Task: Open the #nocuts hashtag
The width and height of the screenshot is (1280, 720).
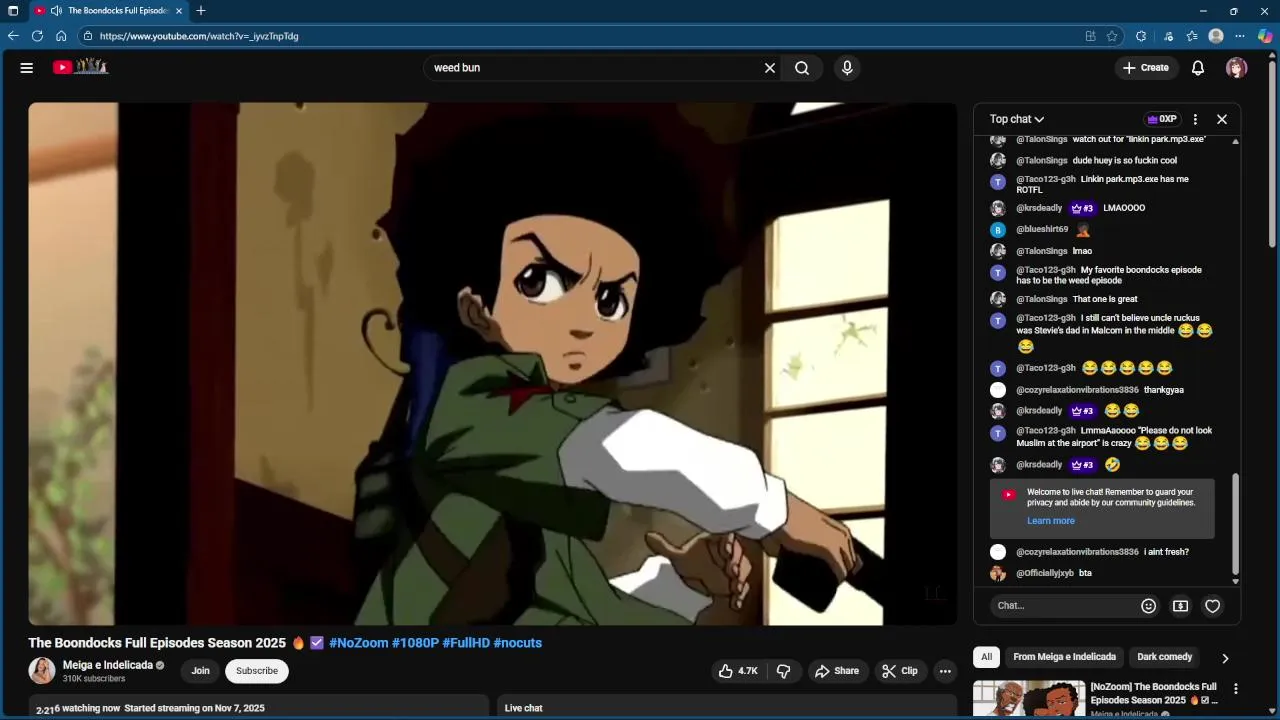Action: coord(518,643)
